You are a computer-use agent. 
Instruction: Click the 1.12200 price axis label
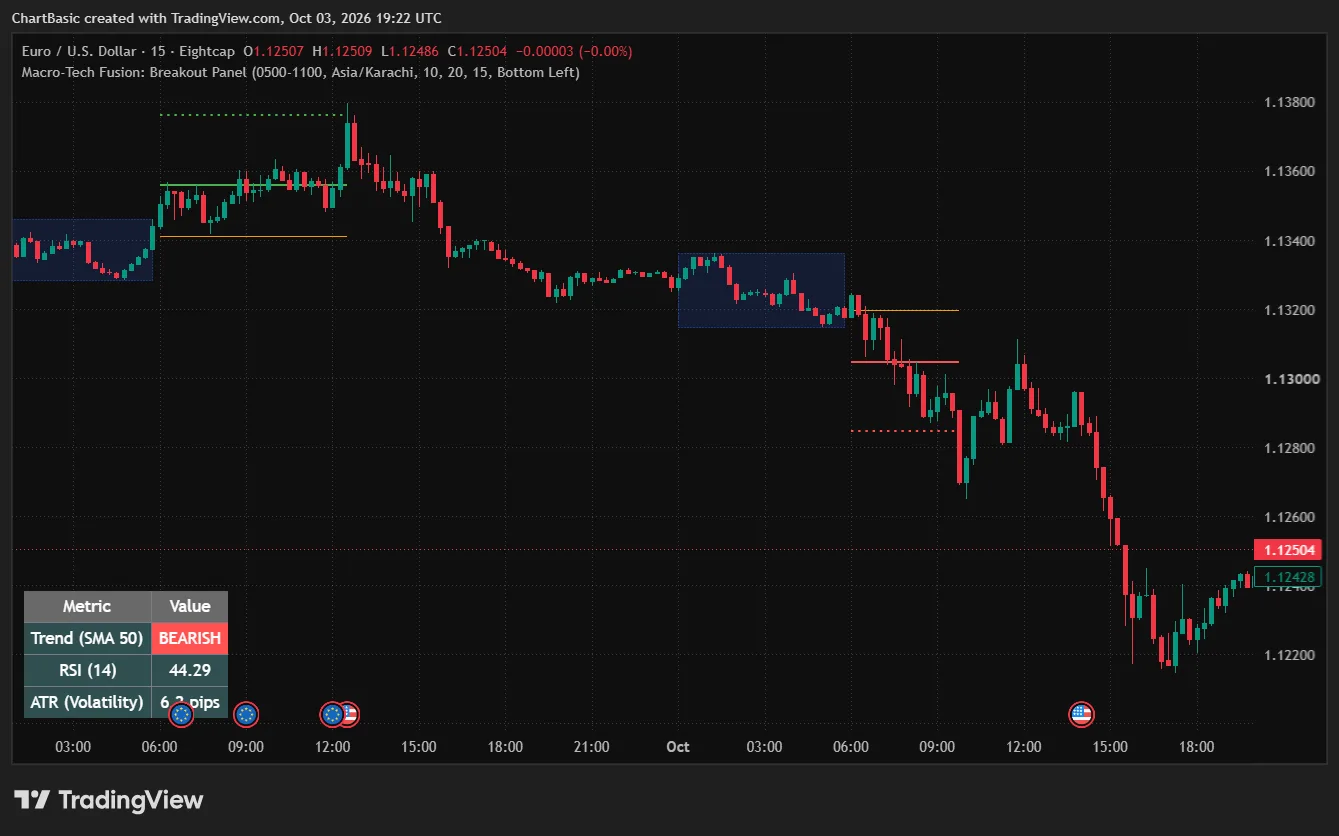[1288, 655]
